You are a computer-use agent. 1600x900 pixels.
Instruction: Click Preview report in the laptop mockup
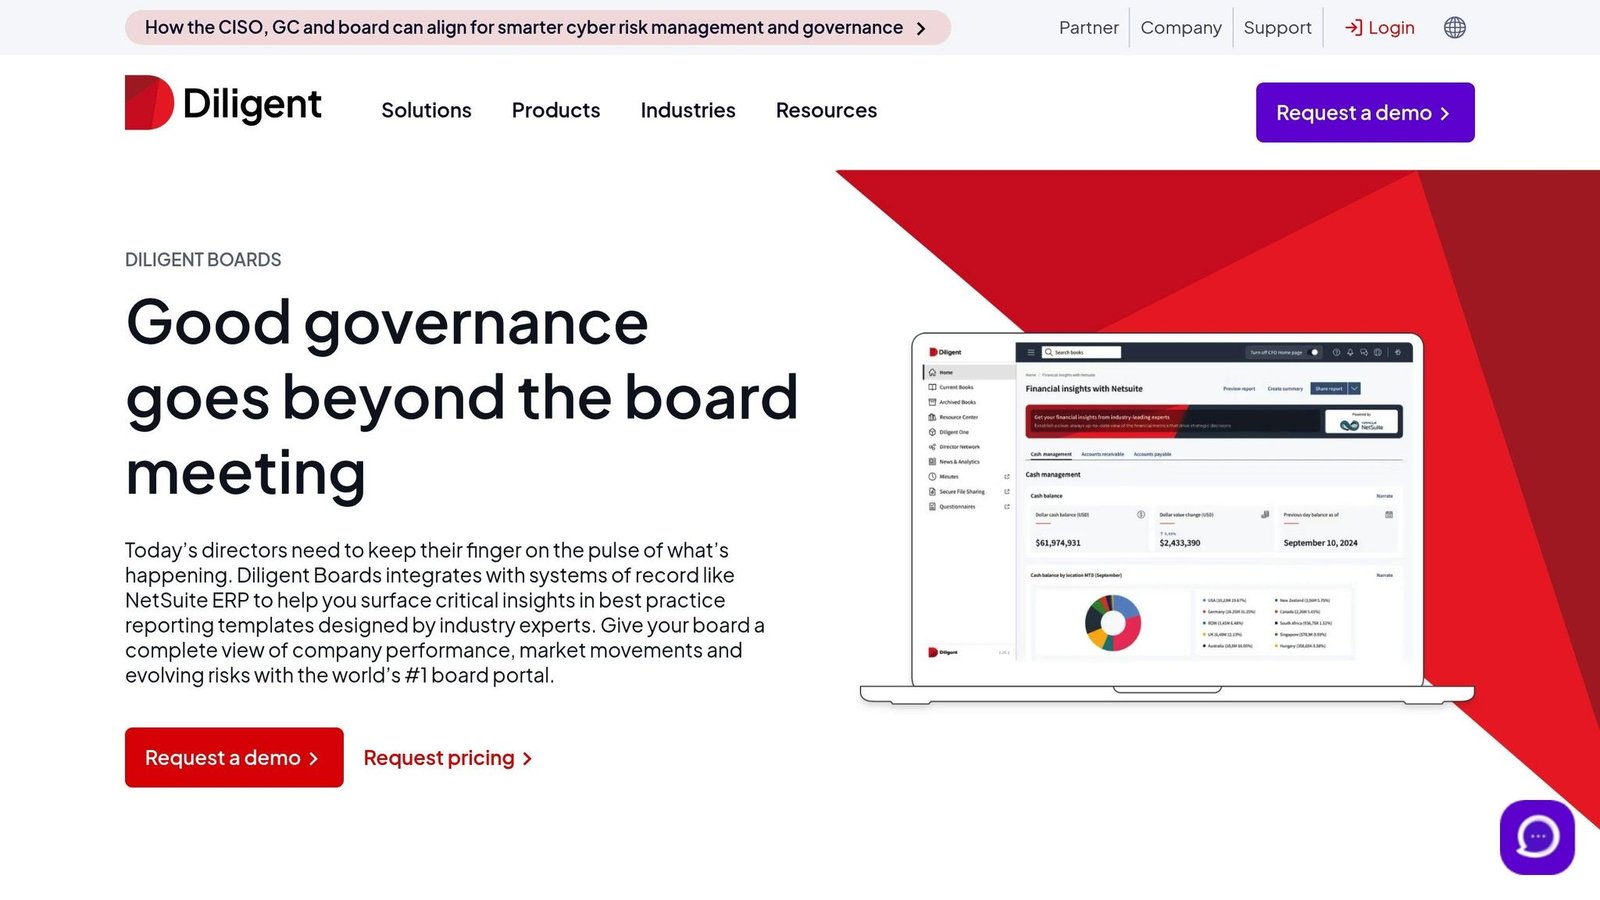(x=1239, y=388)
